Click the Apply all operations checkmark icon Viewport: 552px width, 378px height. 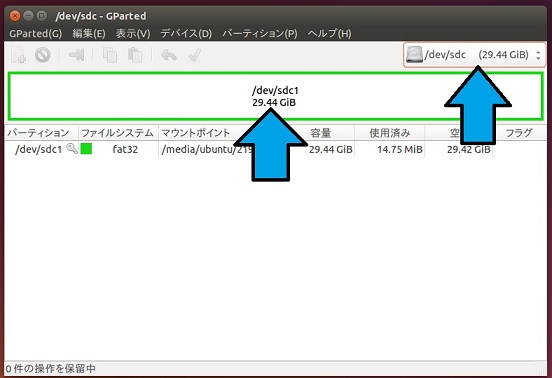[x=194, y=55]
